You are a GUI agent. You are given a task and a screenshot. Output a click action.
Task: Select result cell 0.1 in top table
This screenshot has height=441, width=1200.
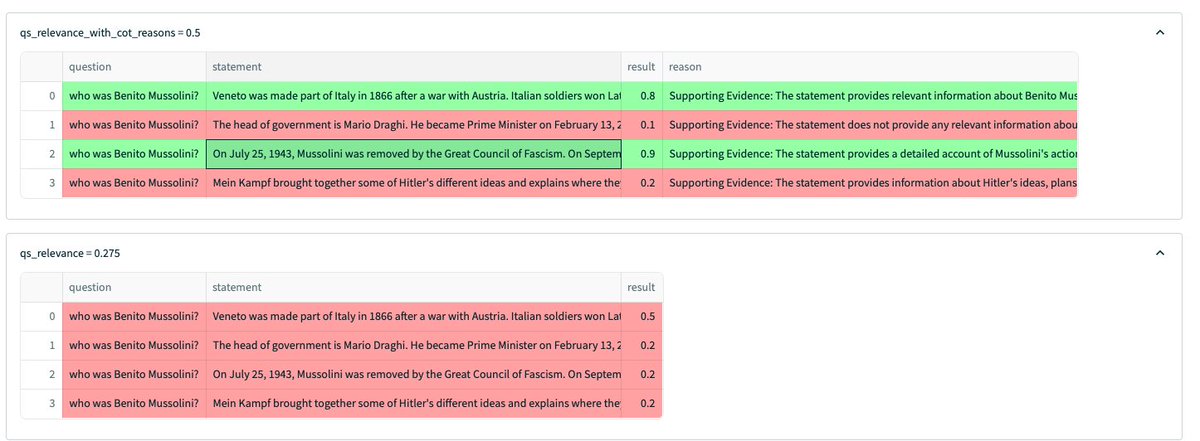coord(641,125)
